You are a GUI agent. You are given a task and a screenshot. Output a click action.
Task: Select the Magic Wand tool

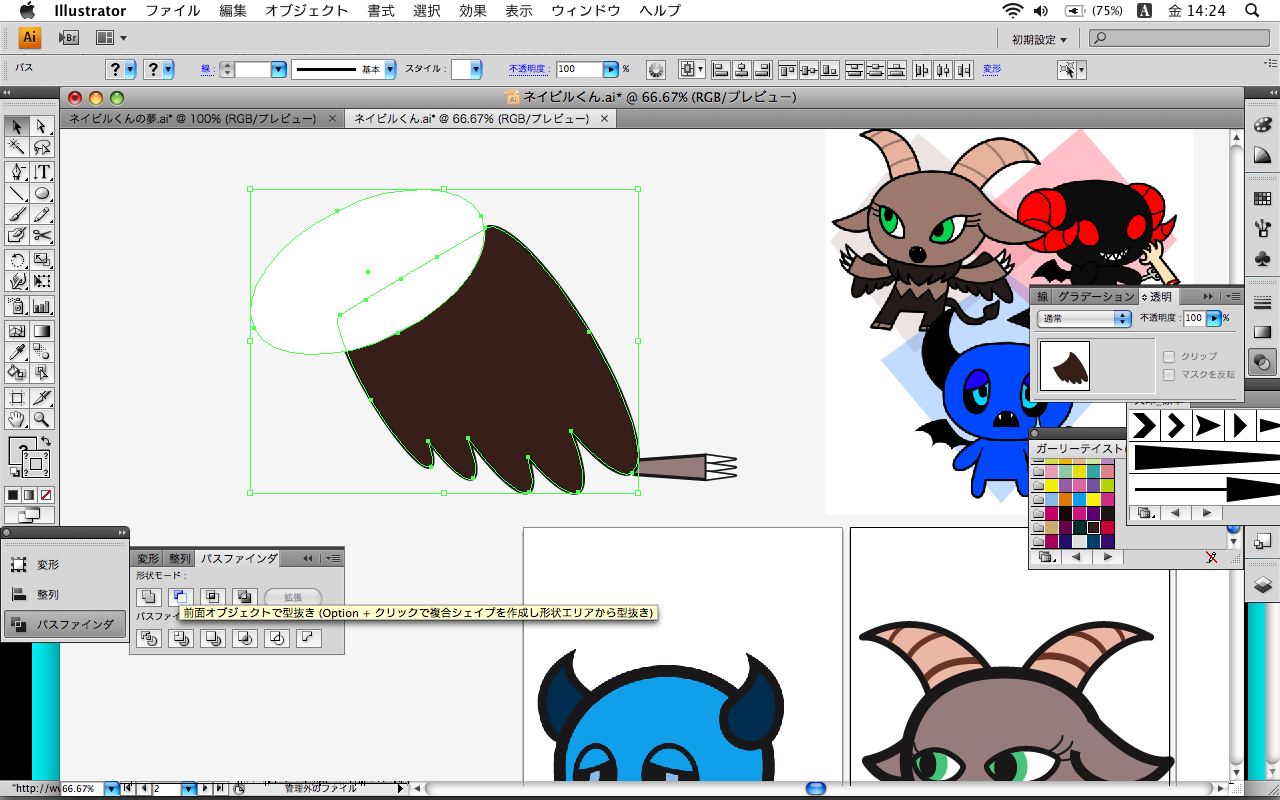click(17, 148)
